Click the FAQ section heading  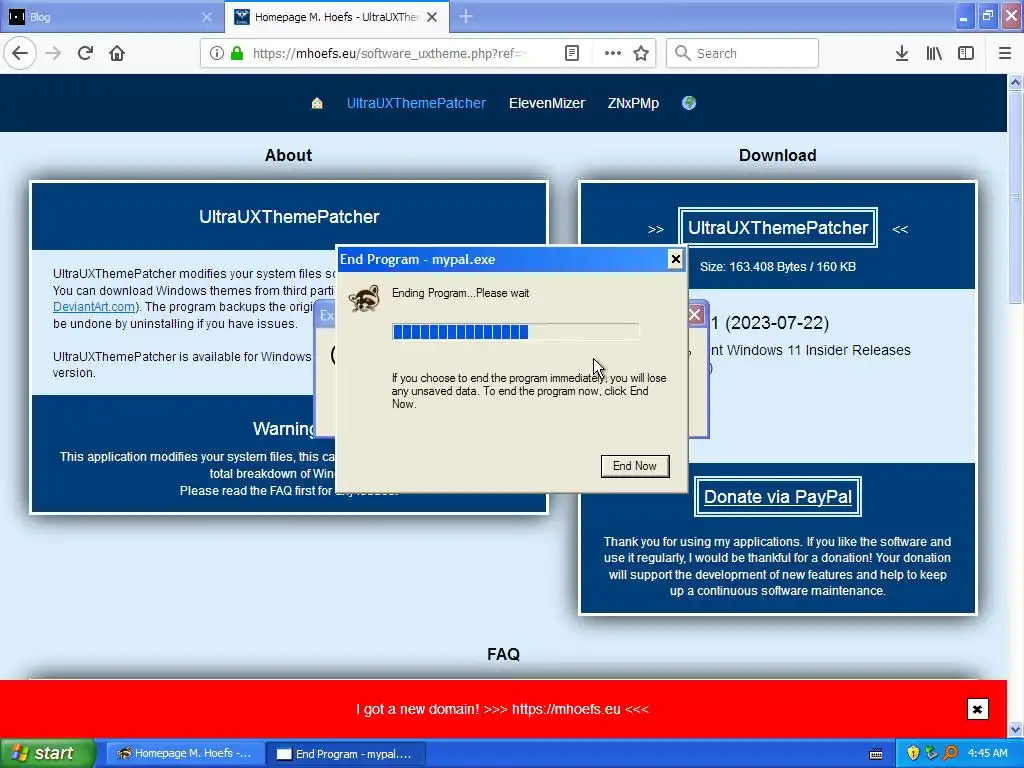pos(504,654)
